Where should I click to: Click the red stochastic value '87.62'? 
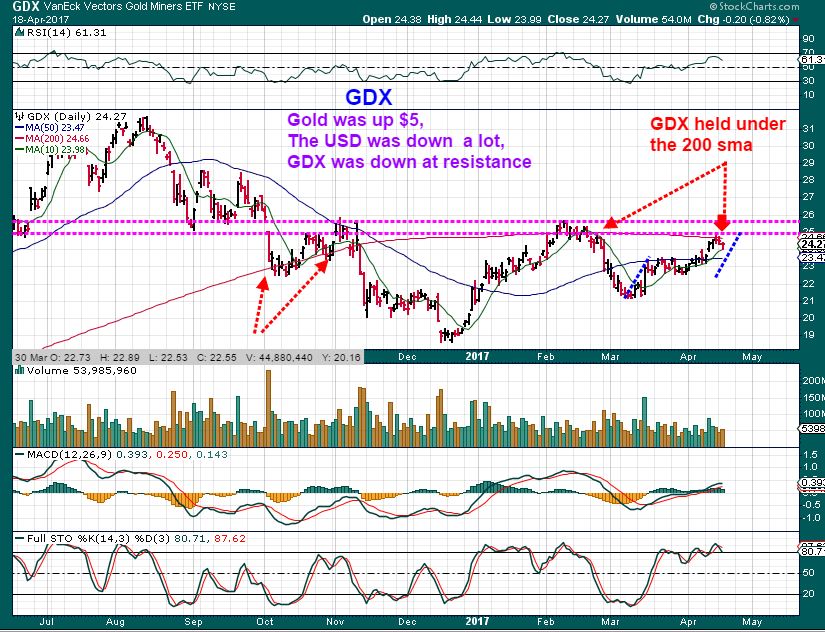click(229, 538)
